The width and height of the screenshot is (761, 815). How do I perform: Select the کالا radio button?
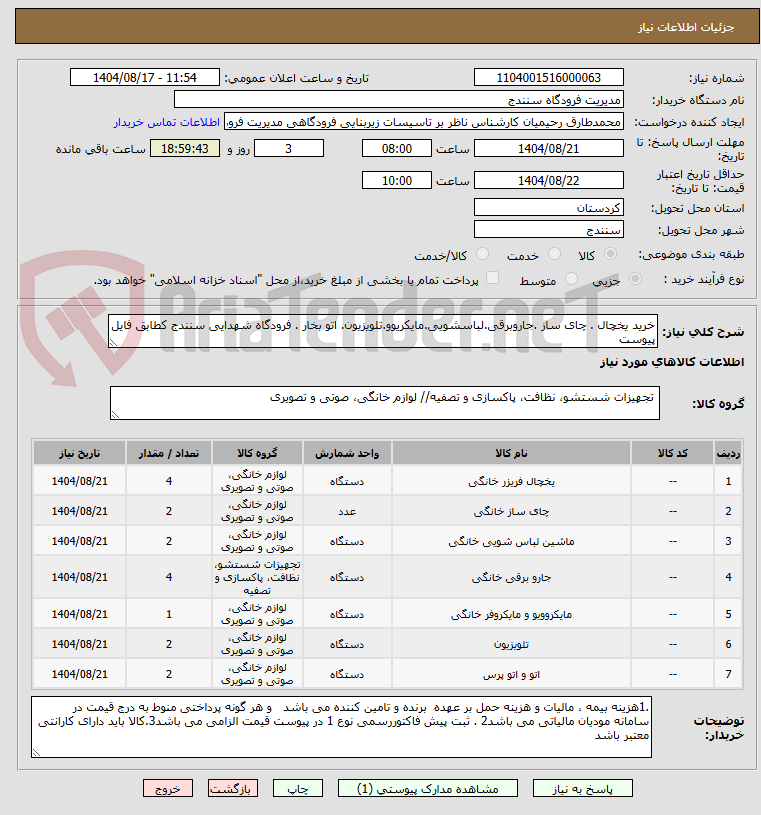pyautogui.click(x=610, y=254)
